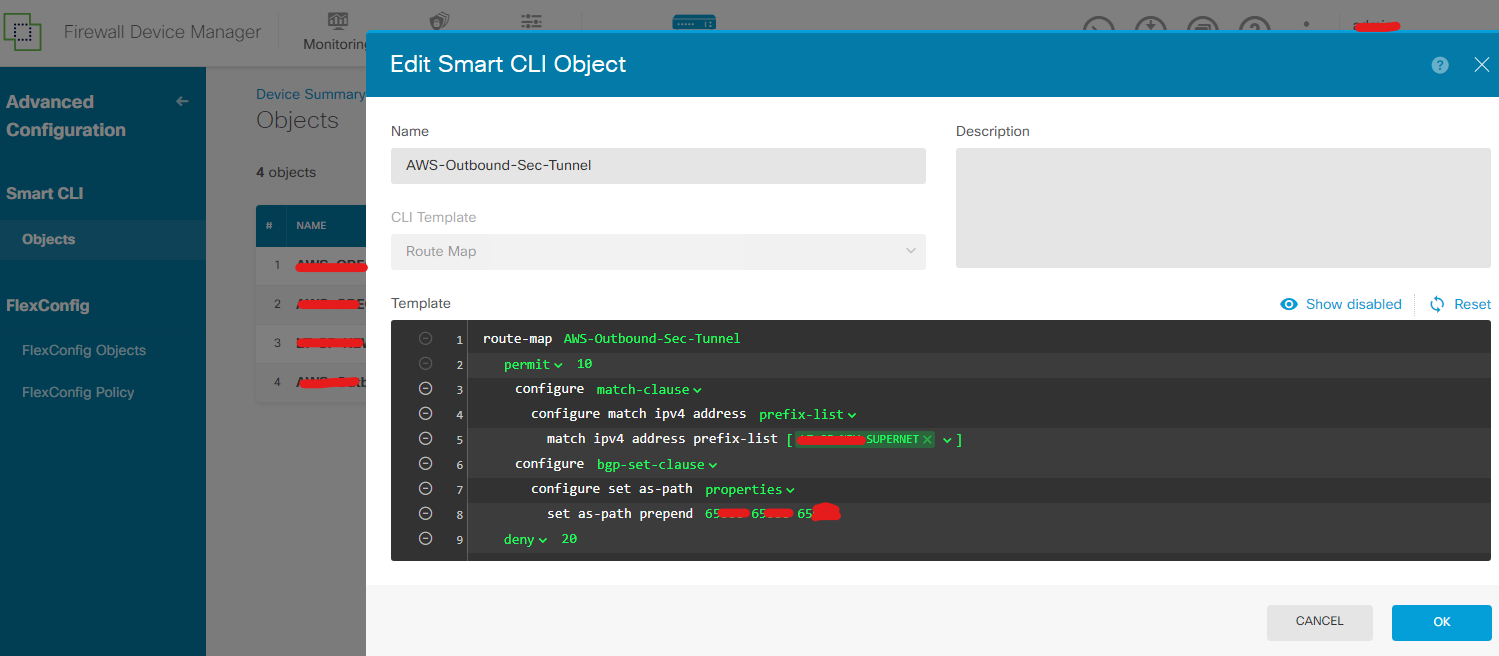
Task: Remove the SUPERNET prefix-list chip
Action: [927, 439]
